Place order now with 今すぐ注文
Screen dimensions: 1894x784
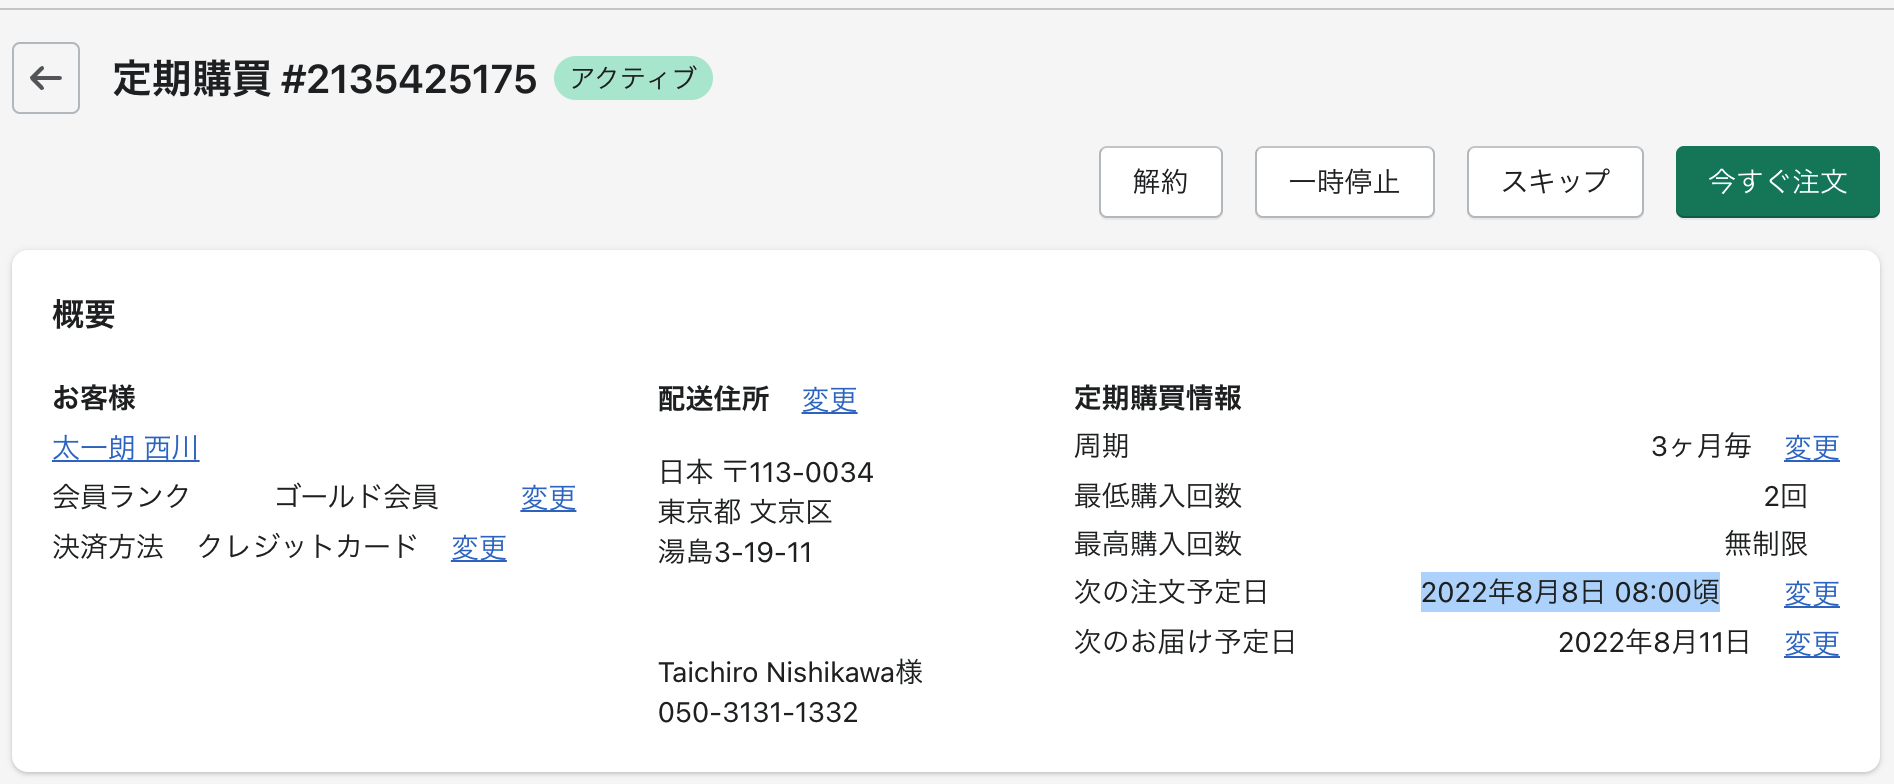point(1777,182)
